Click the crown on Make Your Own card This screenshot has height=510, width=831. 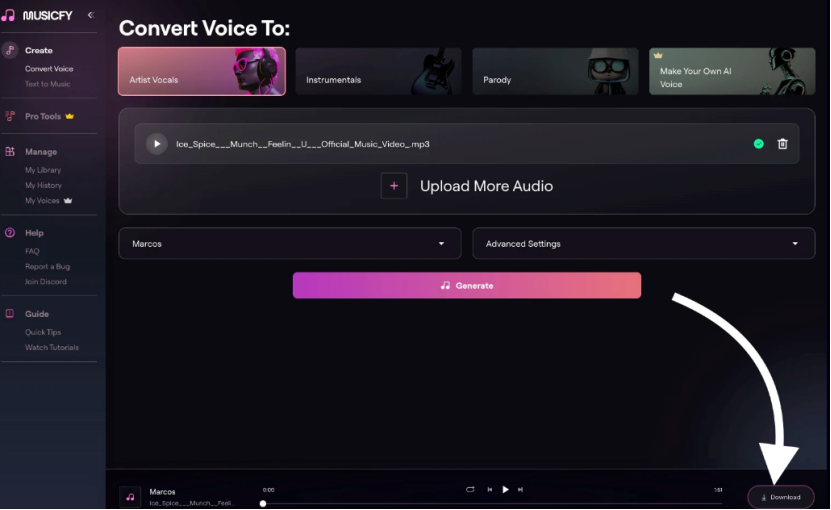(658, 55)
